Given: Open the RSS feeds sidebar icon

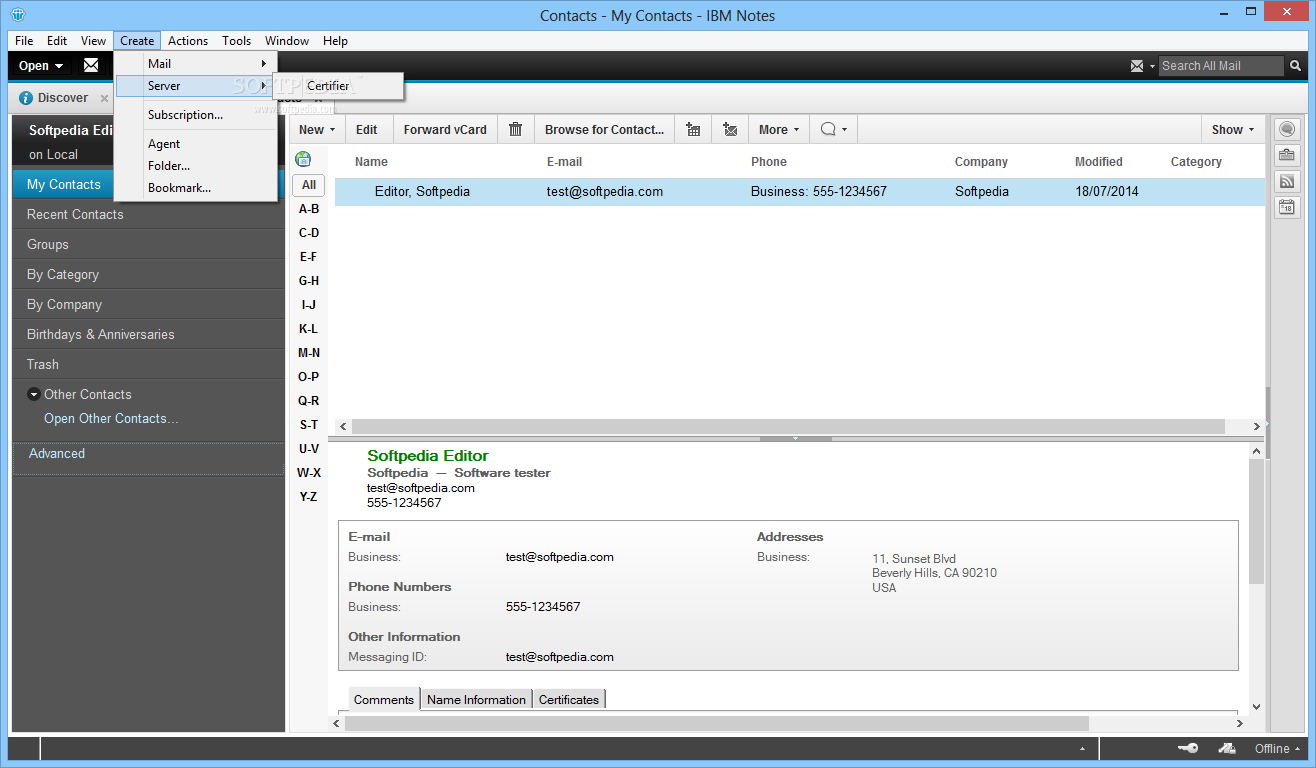Looking at the screenshot, I should (x=1286, y=181).
